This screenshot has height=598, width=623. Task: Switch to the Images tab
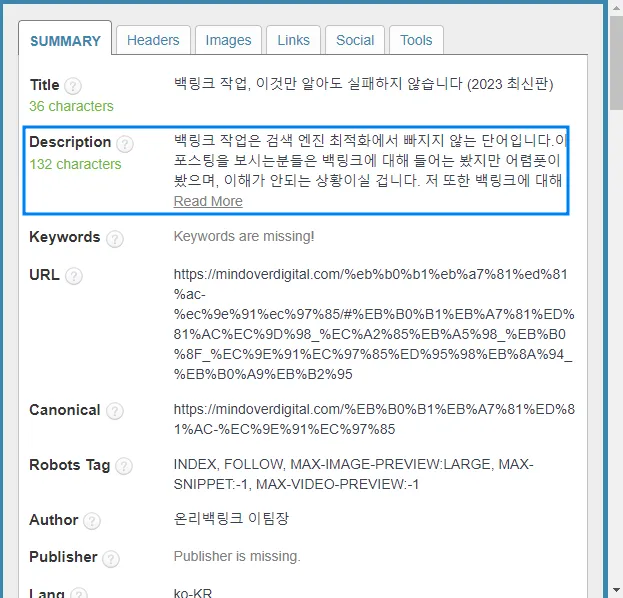coord(228,40)
